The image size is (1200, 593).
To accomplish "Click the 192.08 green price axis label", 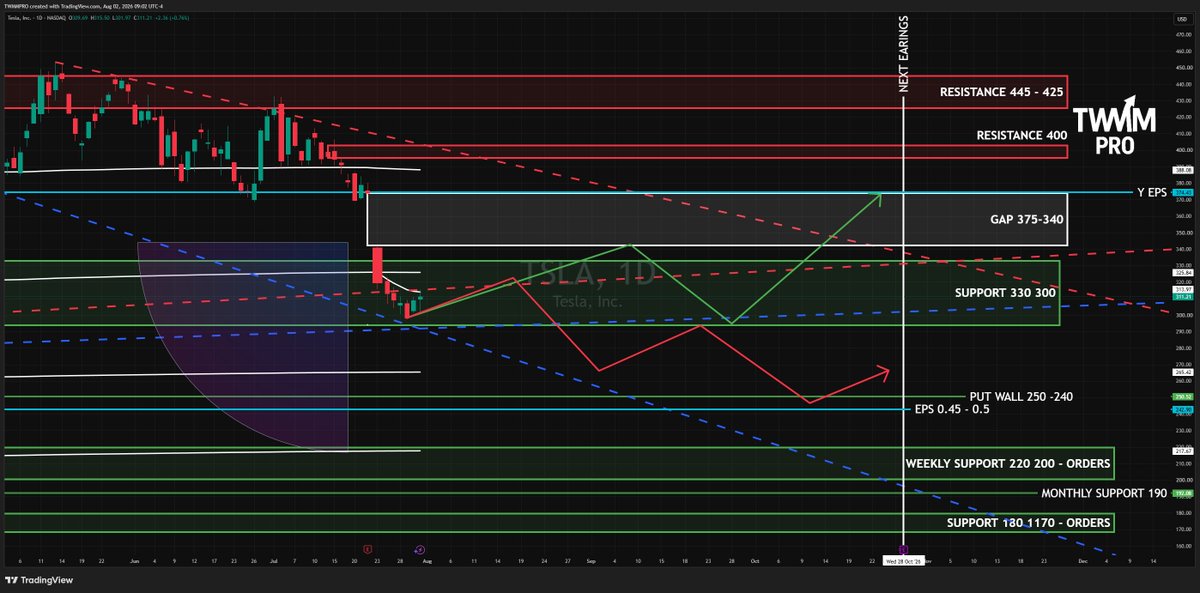I will click(x=1181, y=493).
